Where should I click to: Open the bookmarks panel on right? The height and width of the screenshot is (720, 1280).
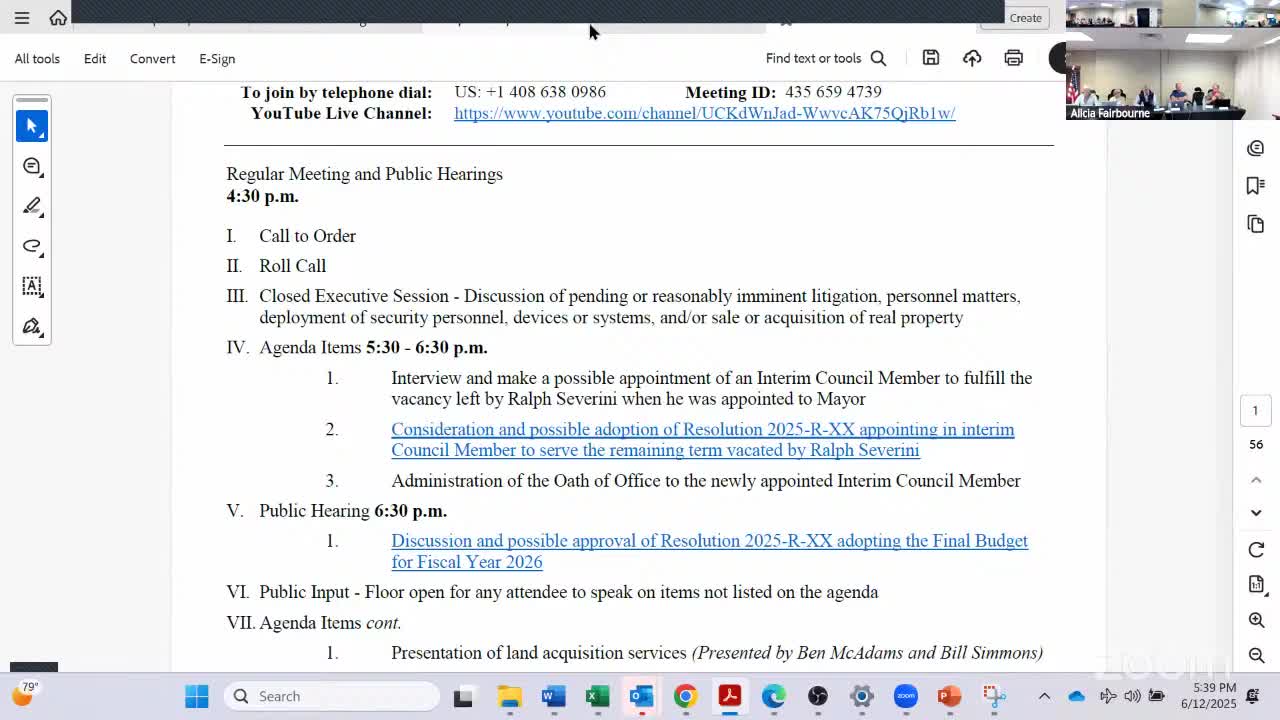[1256, 186]
